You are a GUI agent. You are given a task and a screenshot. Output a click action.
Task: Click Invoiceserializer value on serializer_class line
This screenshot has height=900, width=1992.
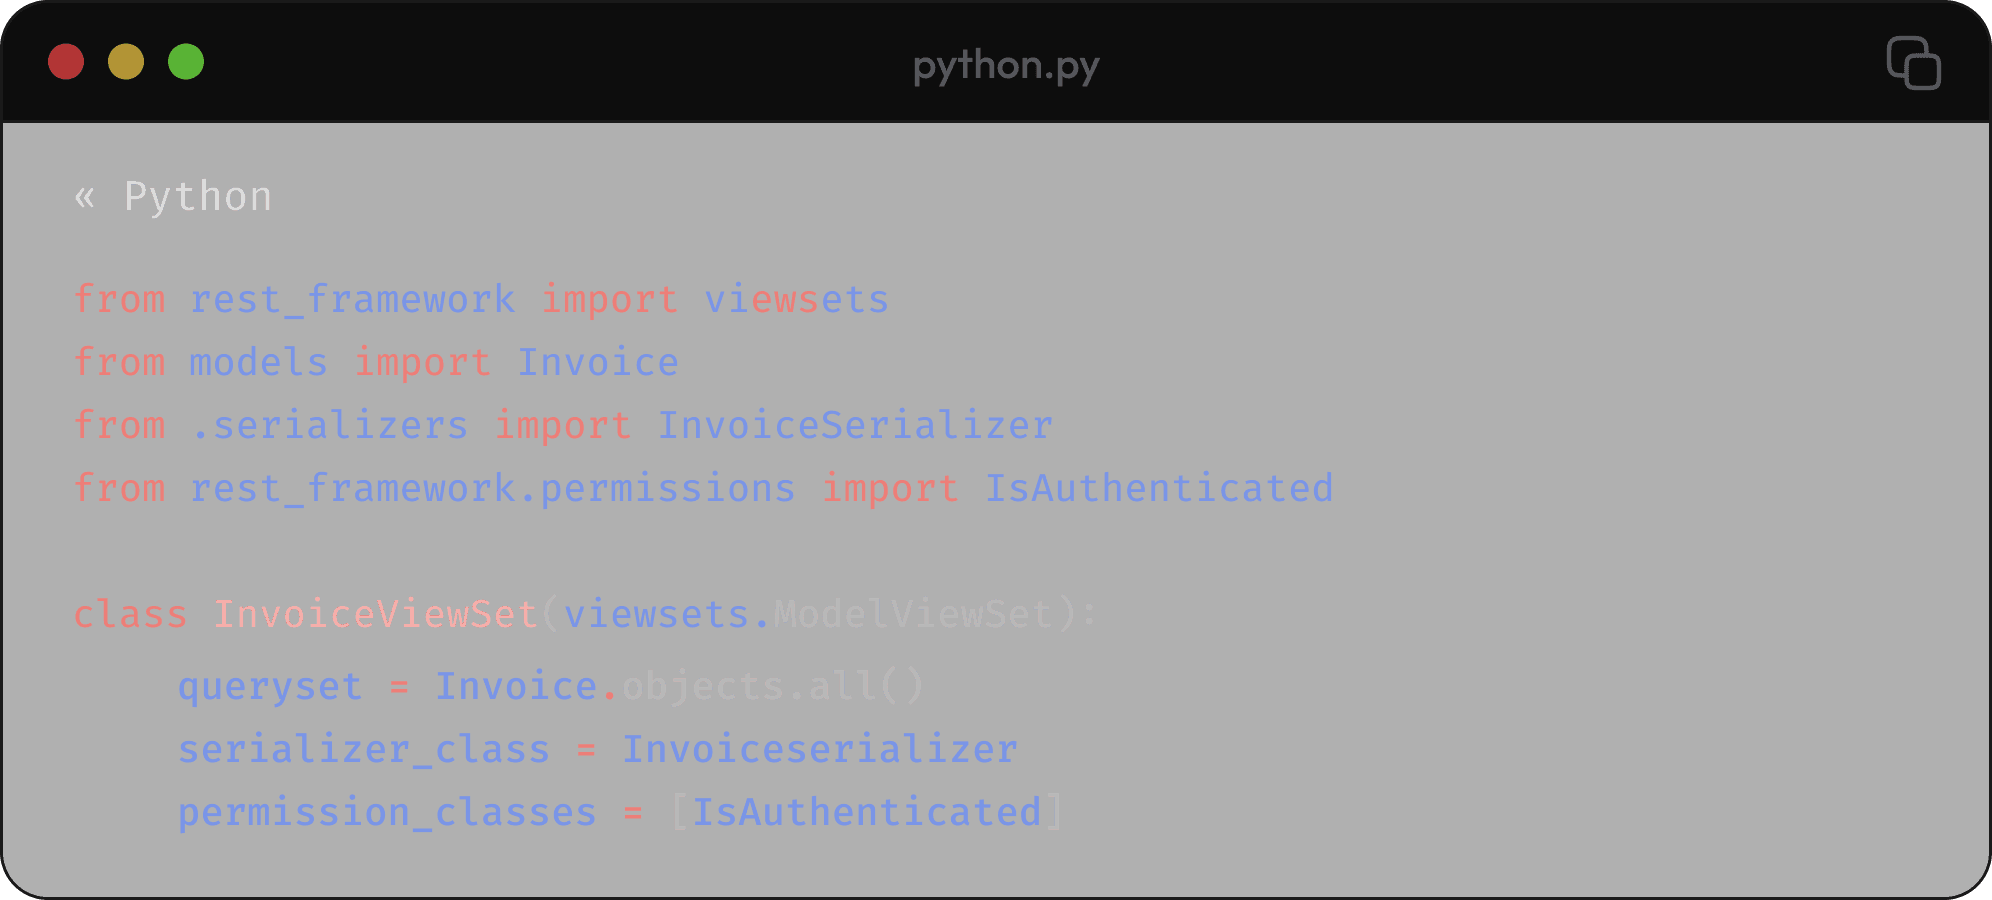click(x=820, y=750)
